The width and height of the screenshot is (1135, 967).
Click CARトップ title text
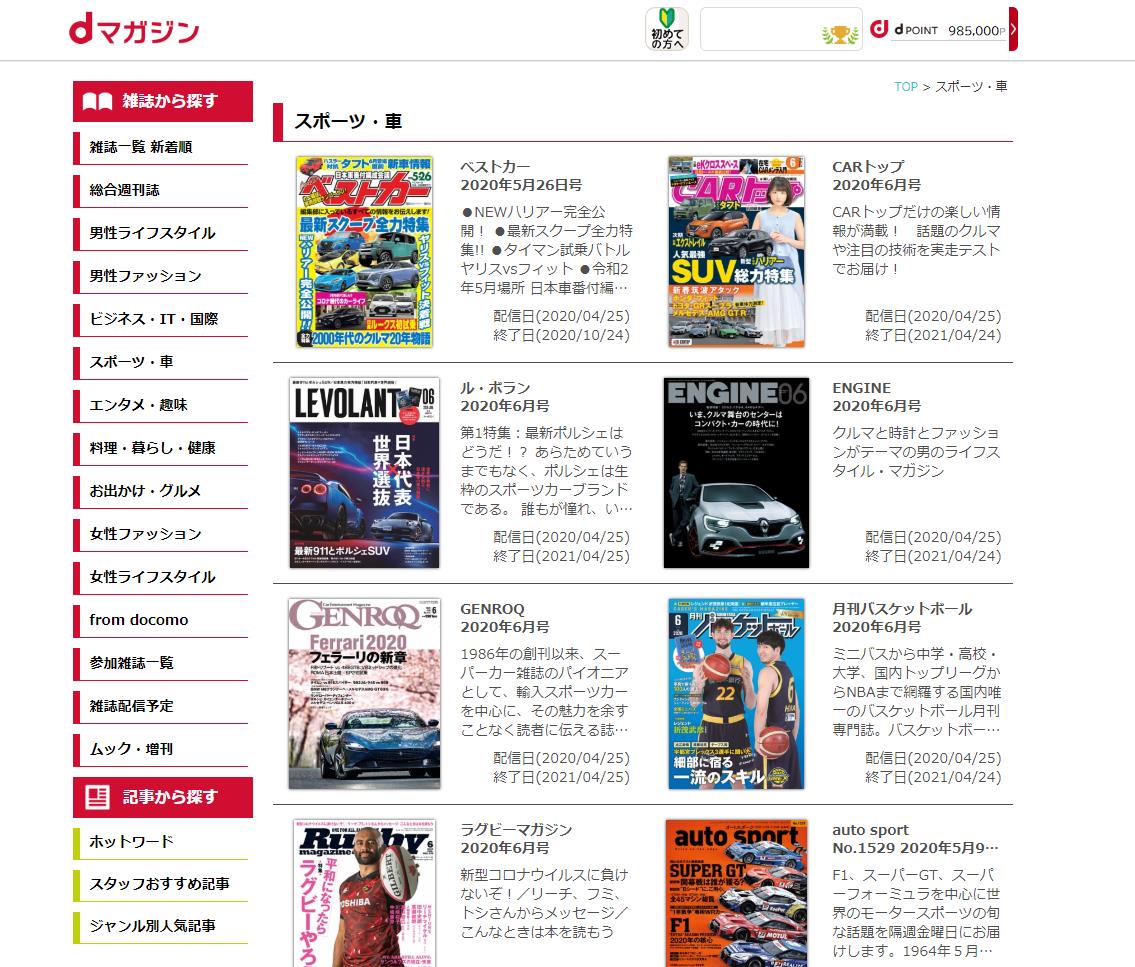tap(868, 167)
